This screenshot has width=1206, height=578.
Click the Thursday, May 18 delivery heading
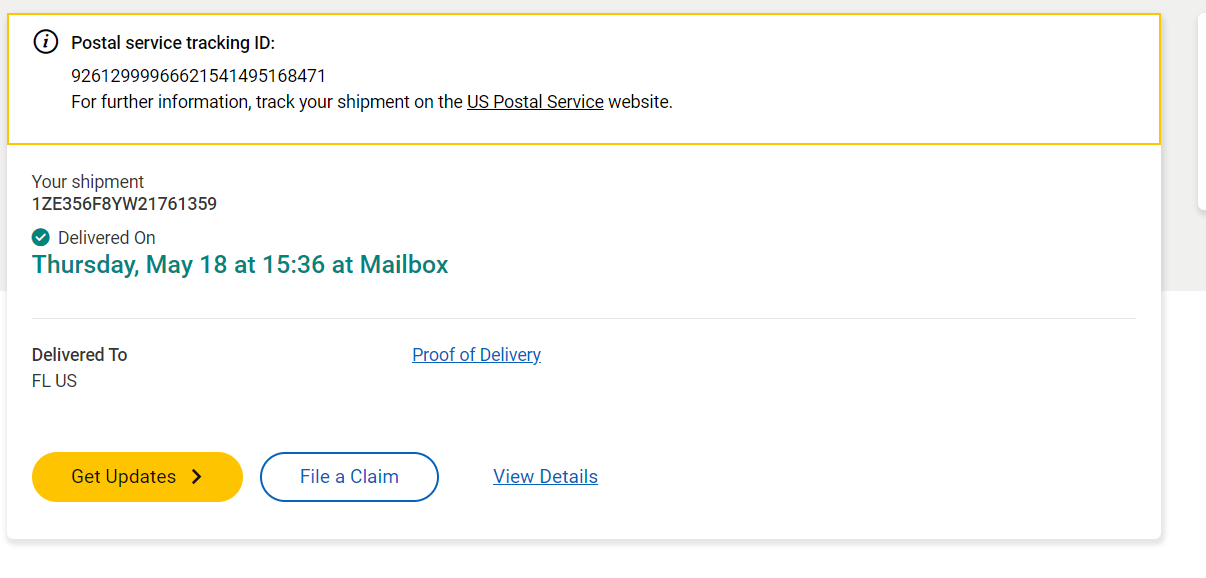(240, 265)
